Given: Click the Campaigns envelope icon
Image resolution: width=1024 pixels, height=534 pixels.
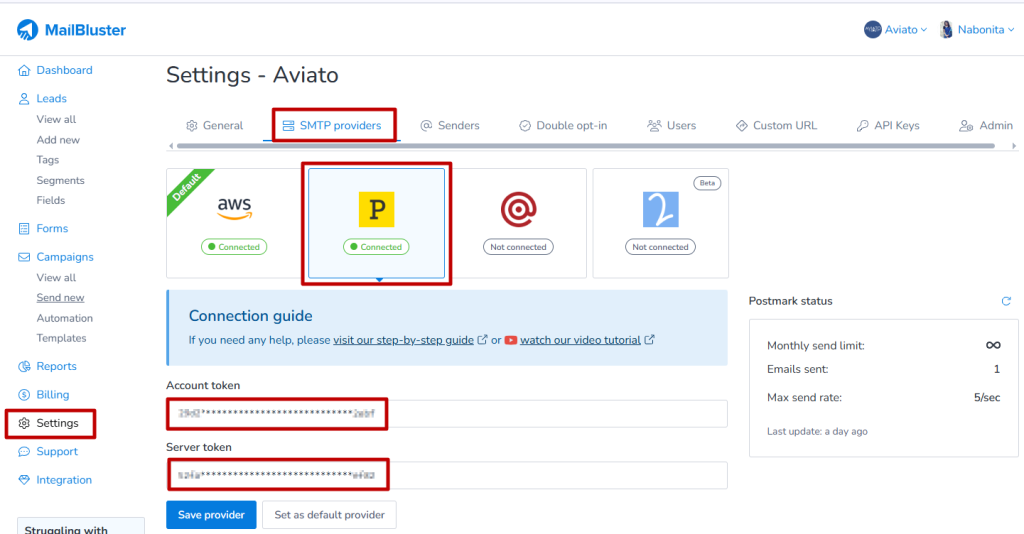Looking at the screenshot, I should click(24, 257).
